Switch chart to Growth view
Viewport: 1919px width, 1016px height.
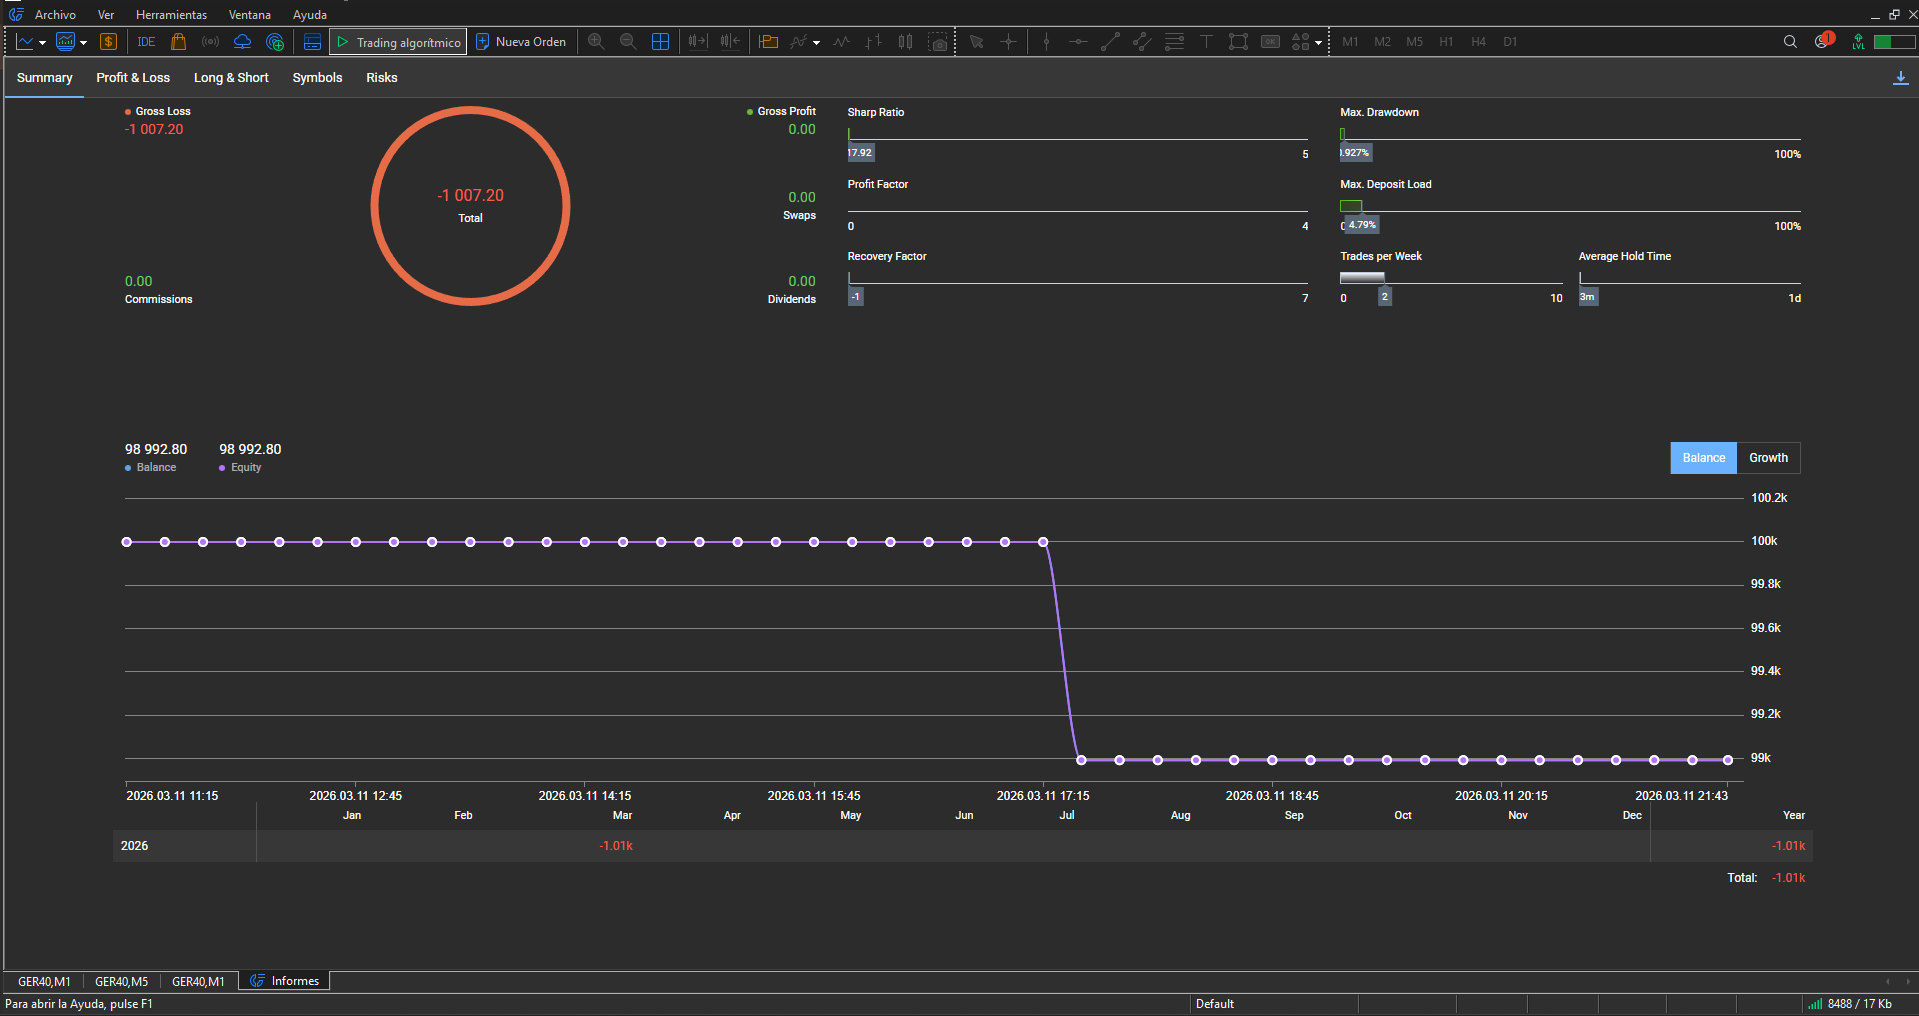[1768, 458]
